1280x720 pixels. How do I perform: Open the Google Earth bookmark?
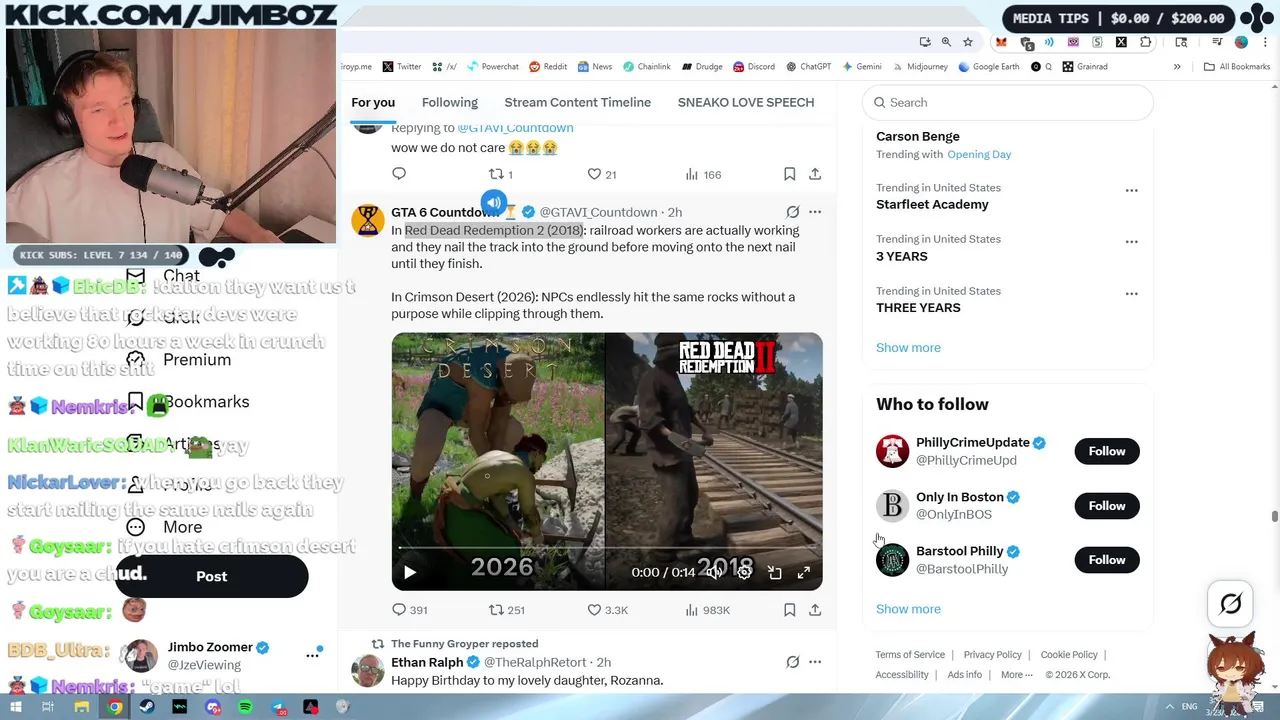click(988, 67)
